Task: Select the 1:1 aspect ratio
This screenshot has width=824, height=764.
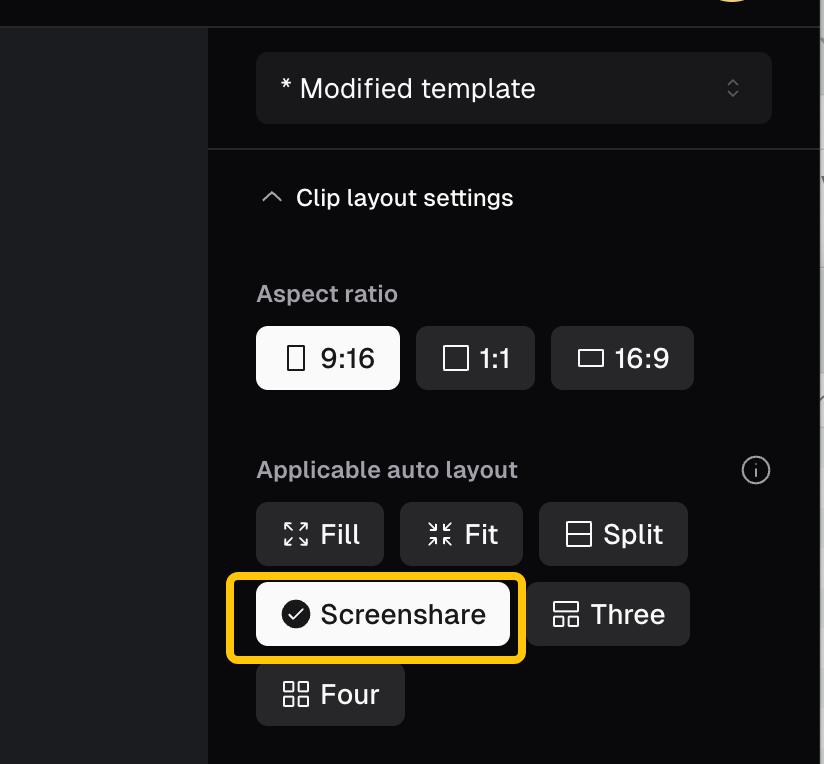Action: (x=475, y=358)
